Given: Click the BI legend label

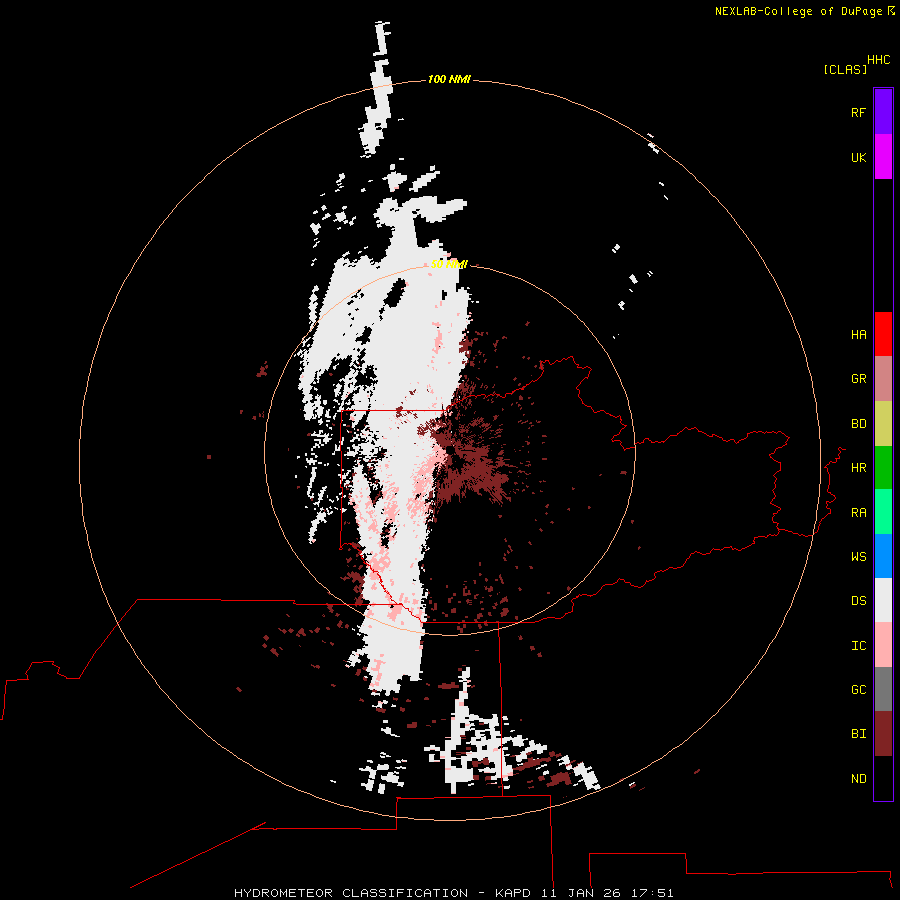Looking at the screenshot, I should (858, 734).
